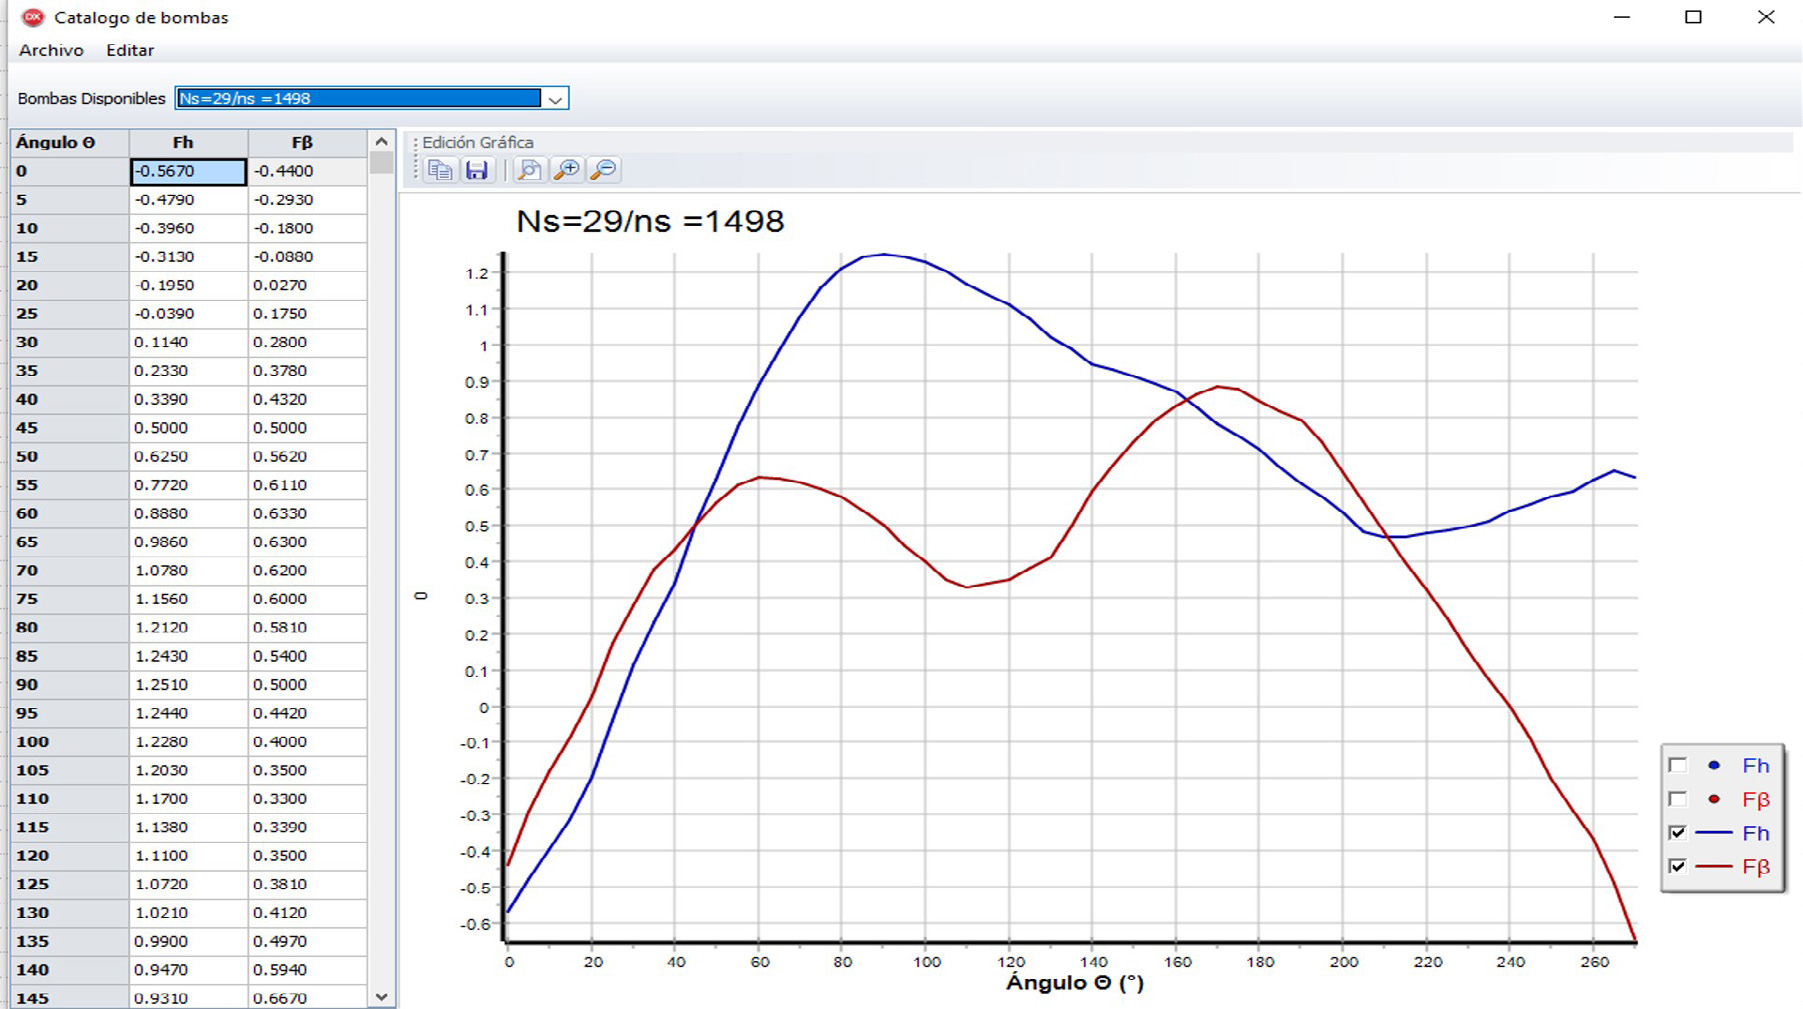Copy the chart with the copy icon
Image resolution: width=1803 pixels, height=1009 pixels.
(x=440, y=170)
